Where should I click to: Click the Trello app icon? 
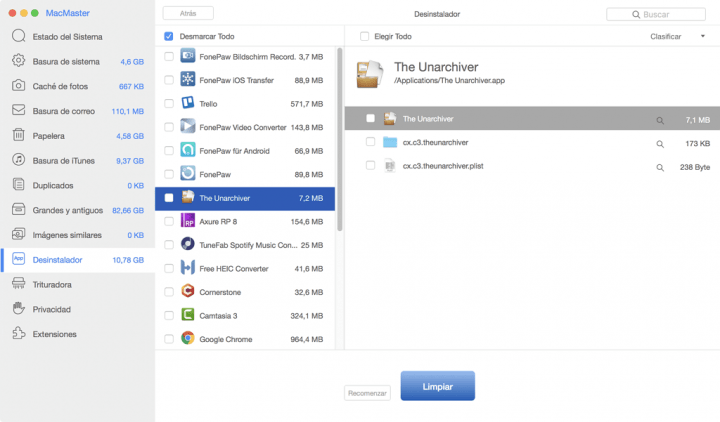(187, 103)
